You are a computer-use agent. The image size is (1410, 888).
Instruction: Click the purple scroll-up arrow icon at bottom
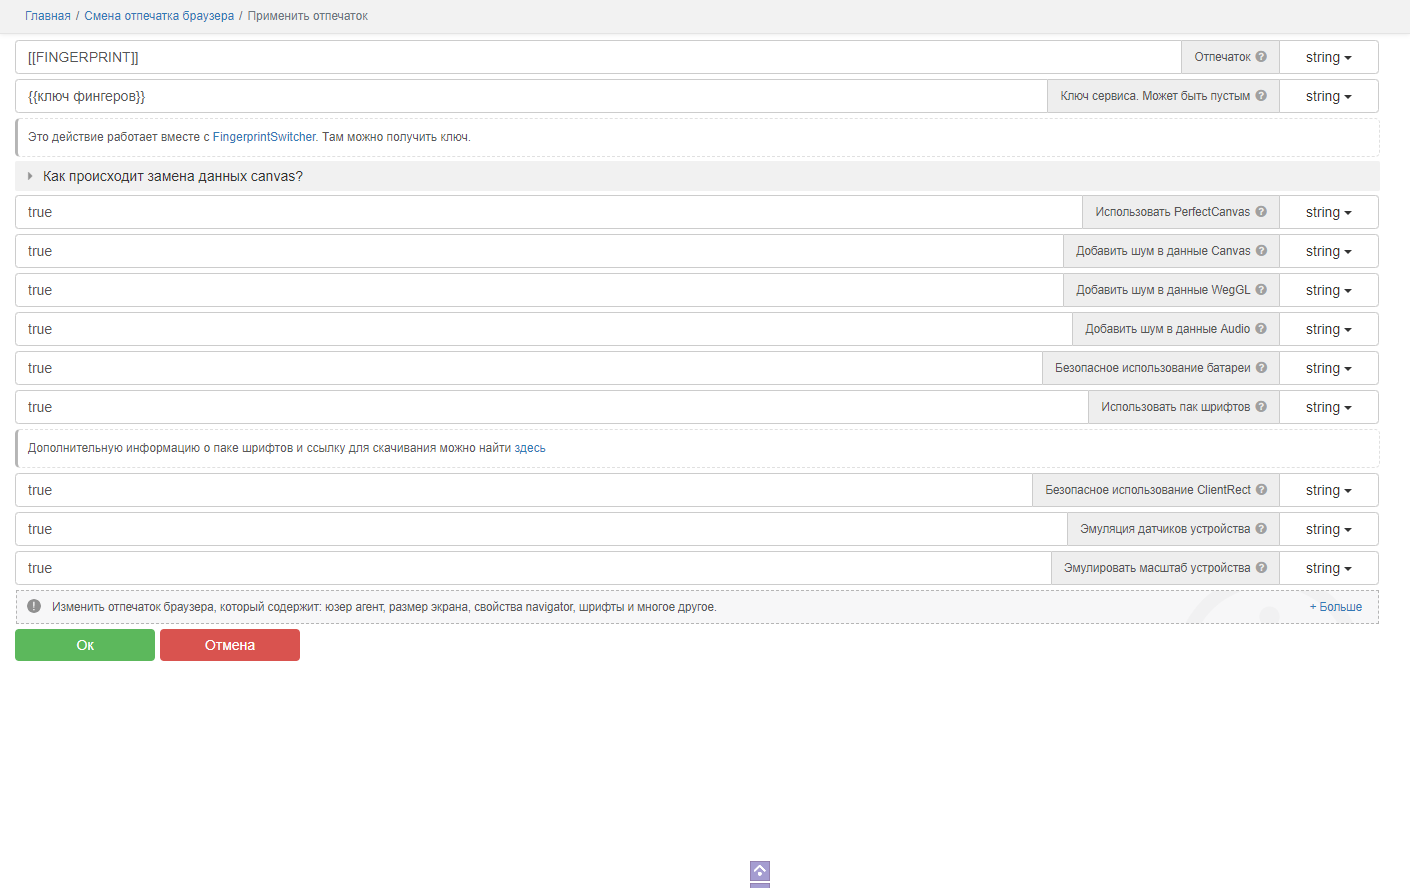point(760,871)
